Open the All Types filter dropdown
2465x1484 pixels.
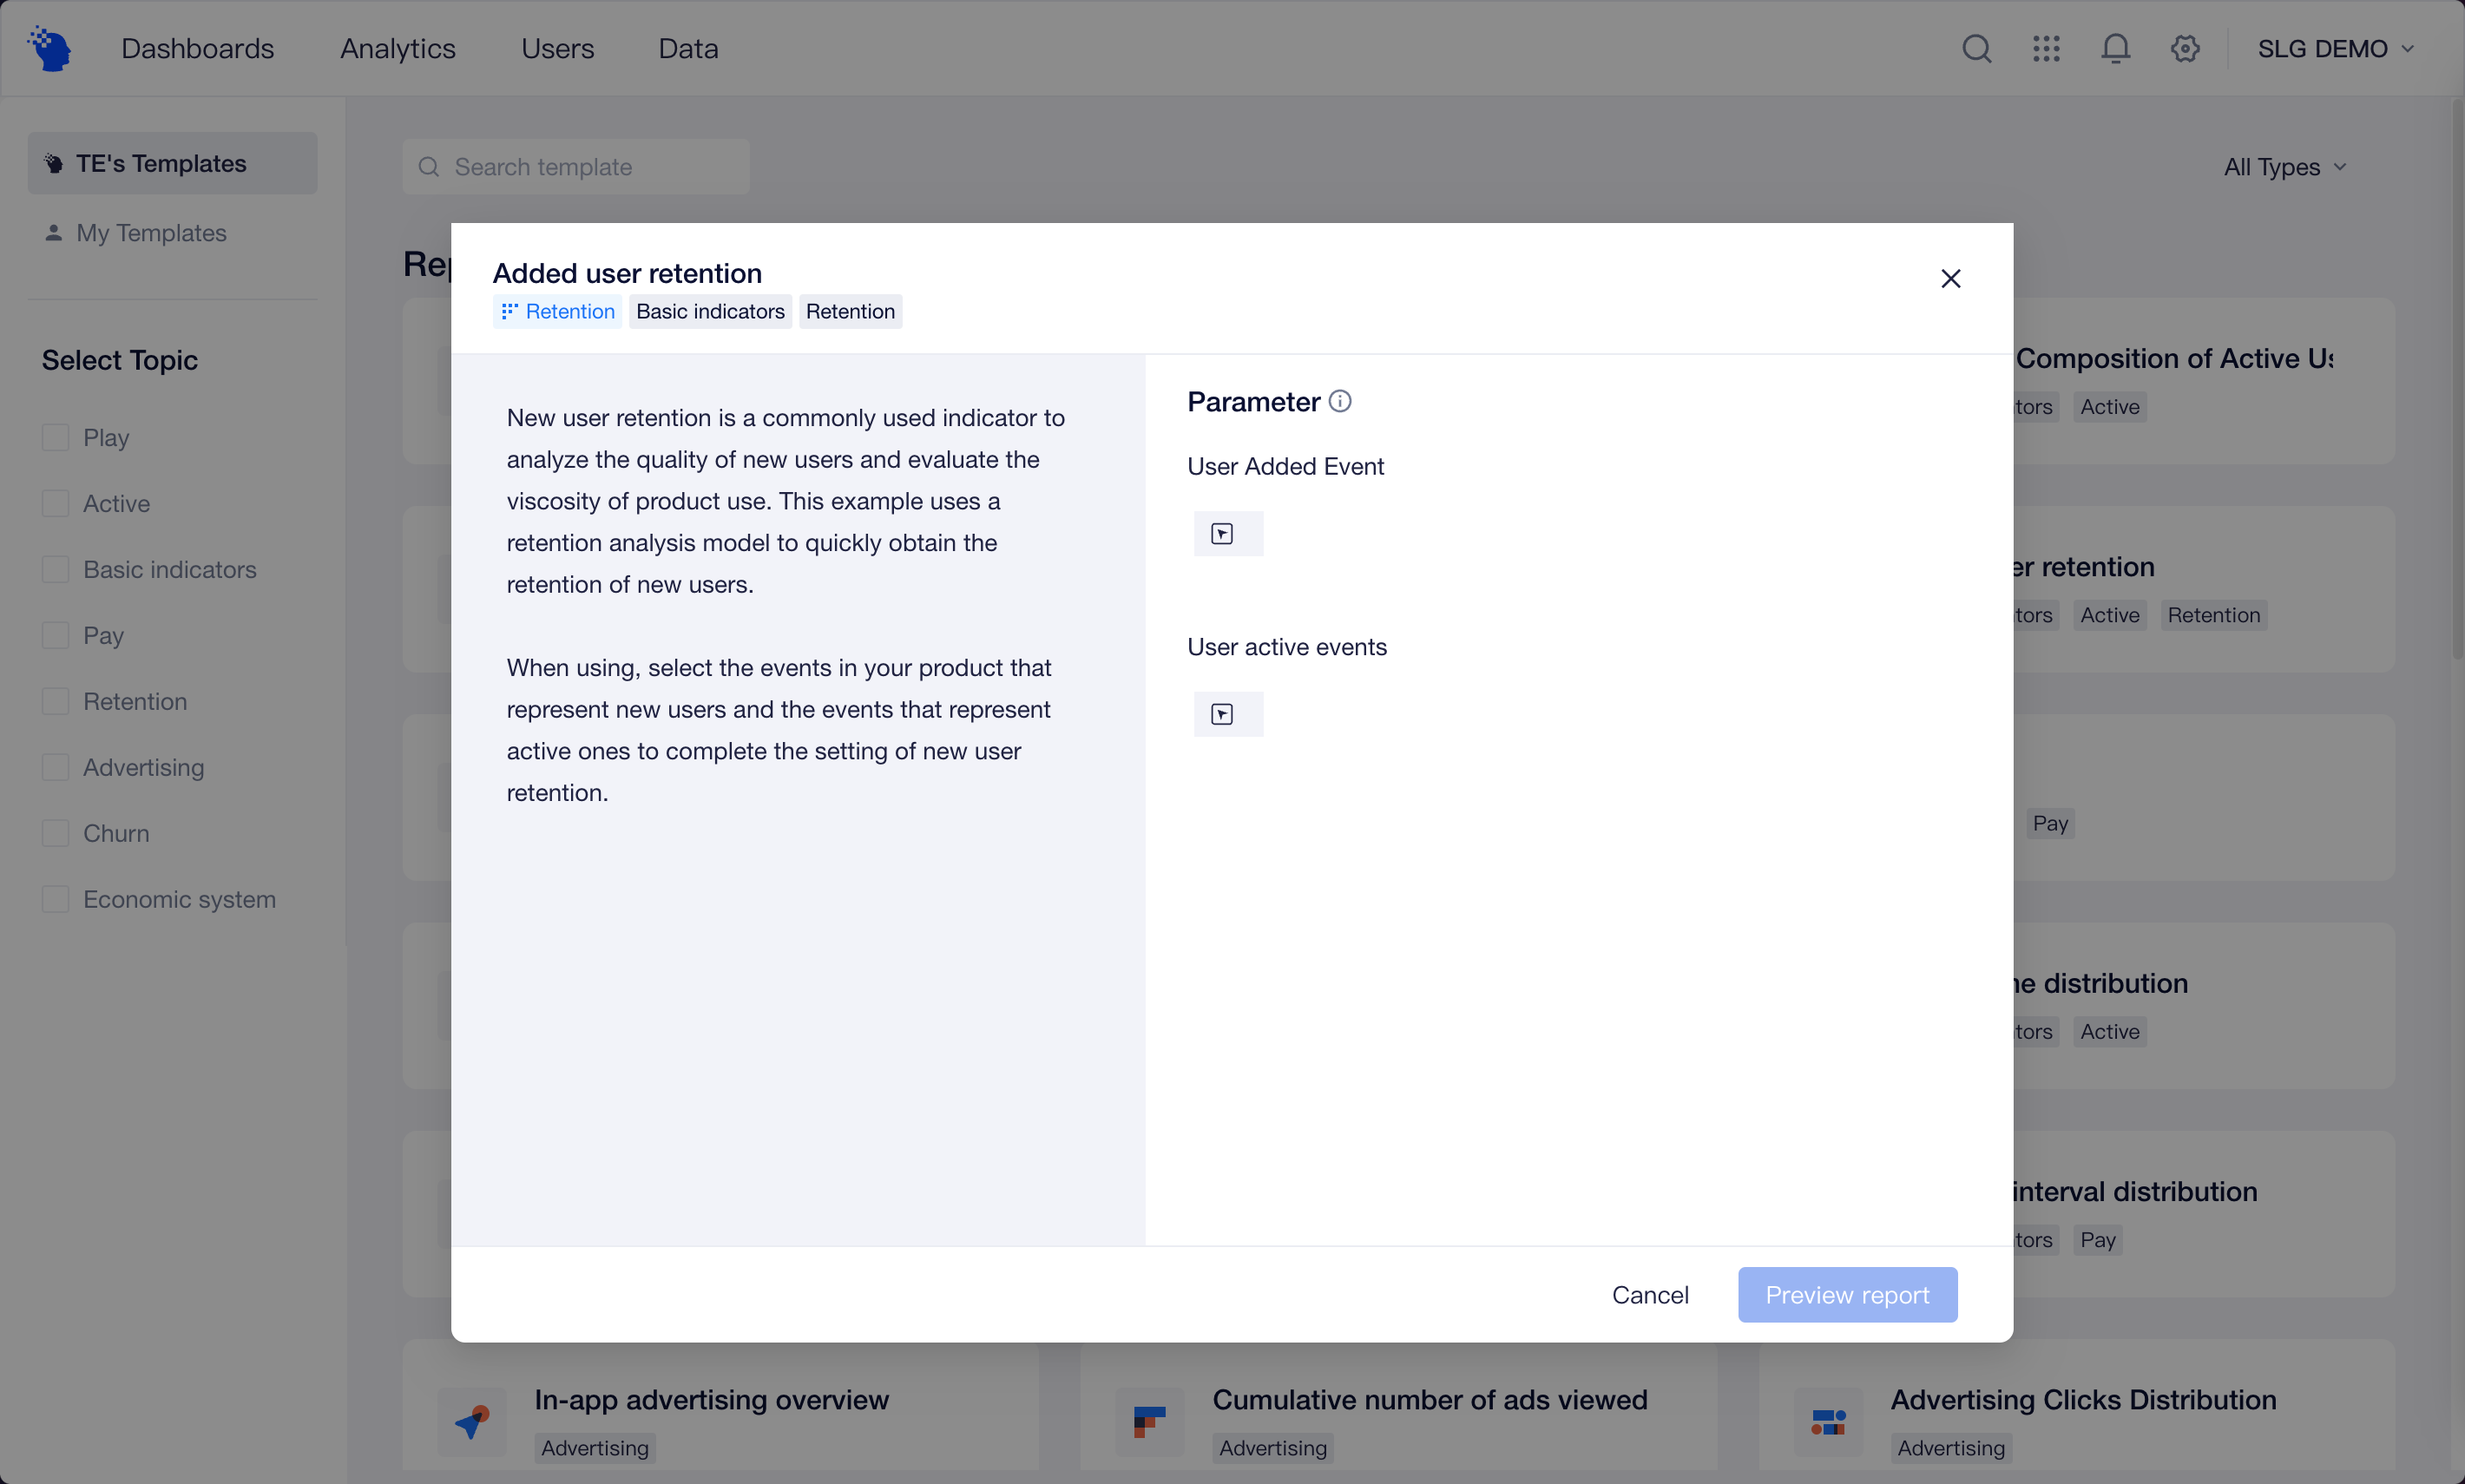[x=2284, y=167]
